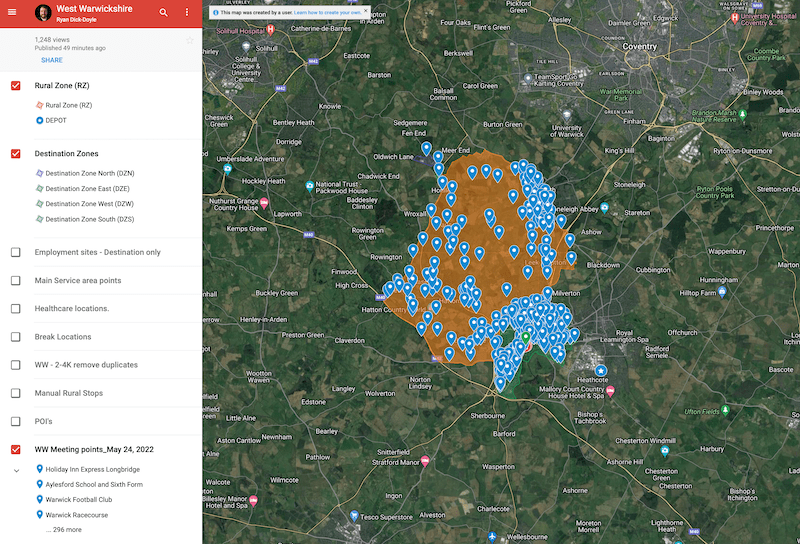Click the Stratford Manor hotel pin
The width and height of the screenshot is (800, 544).
425,461
